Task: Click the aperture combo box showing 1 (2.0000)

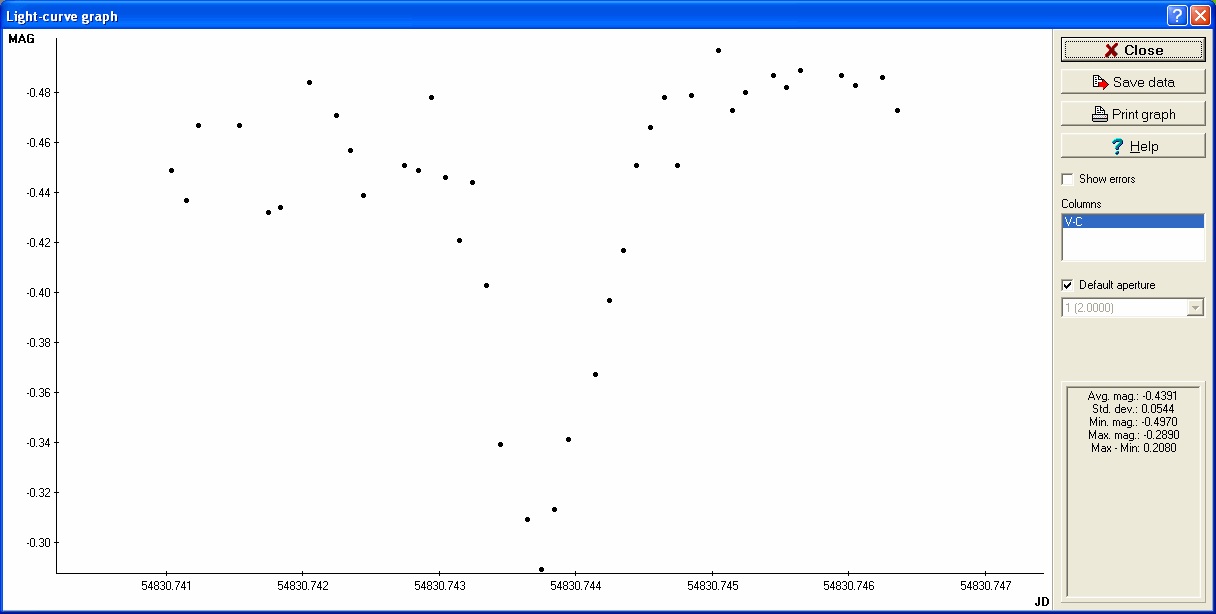Action: [x=1123, y=308]
